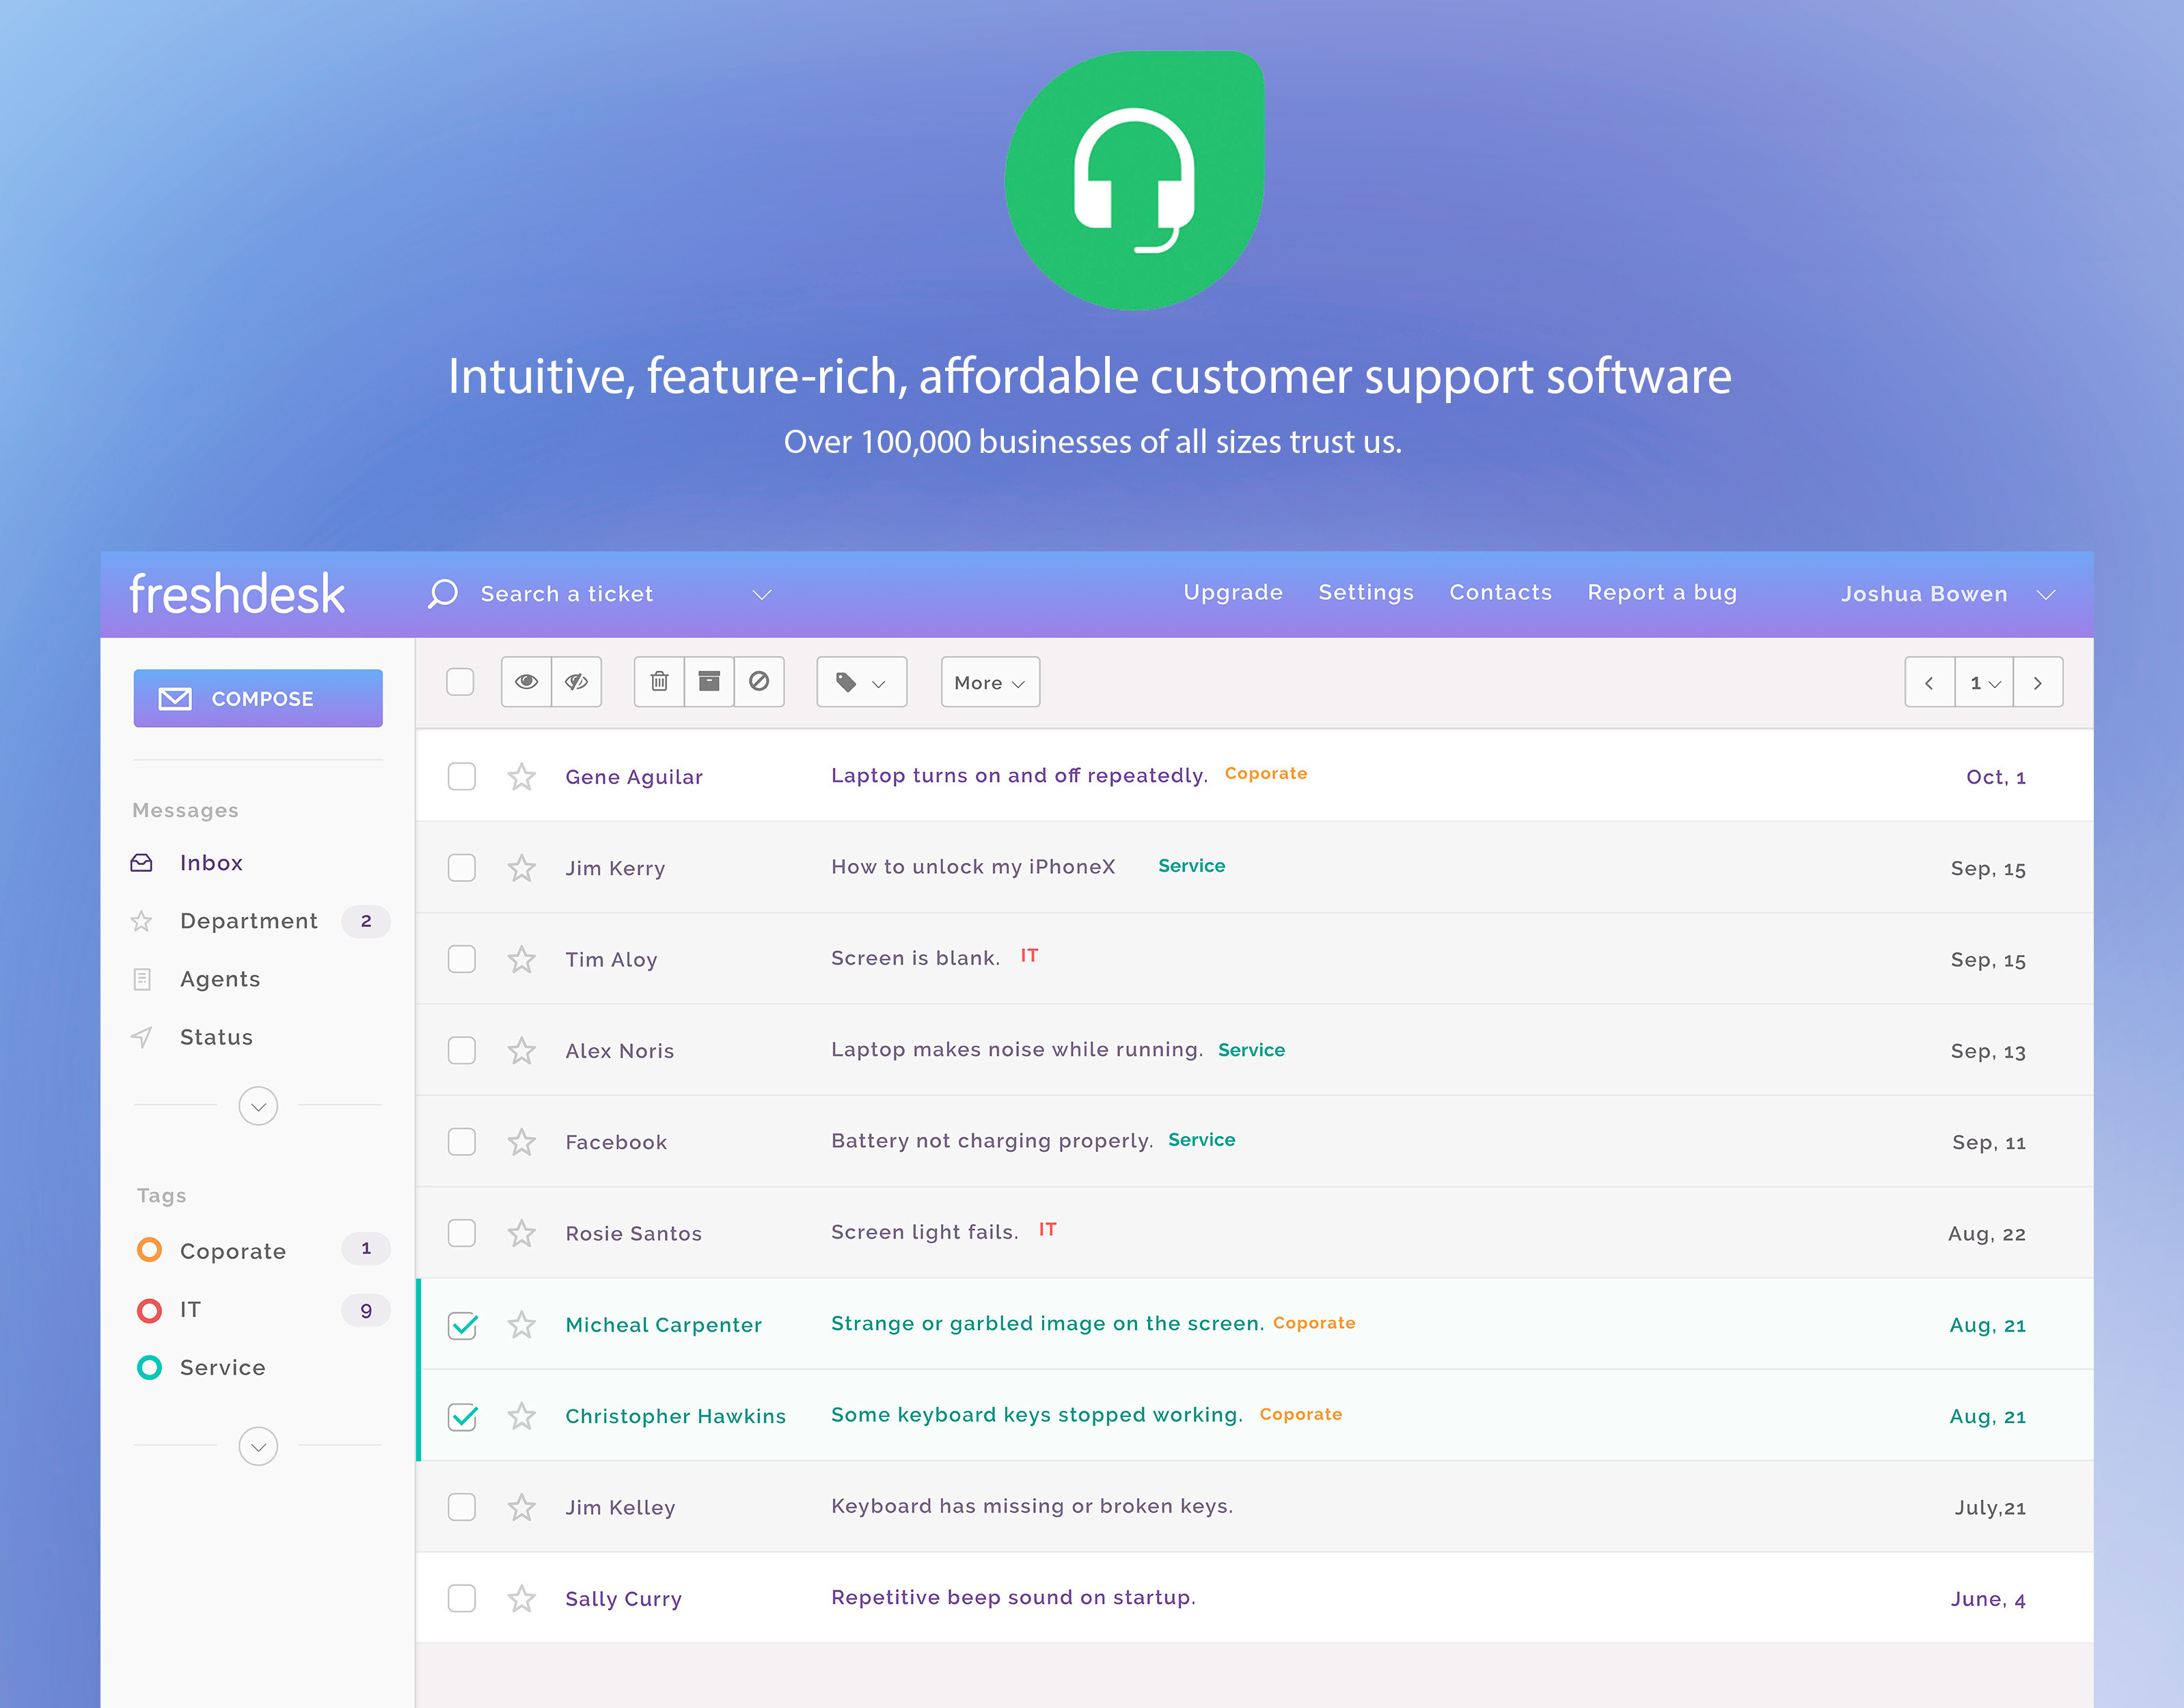Star the Micheal Carpenter ticket

pyautogui.click(x=521, y=1325)
